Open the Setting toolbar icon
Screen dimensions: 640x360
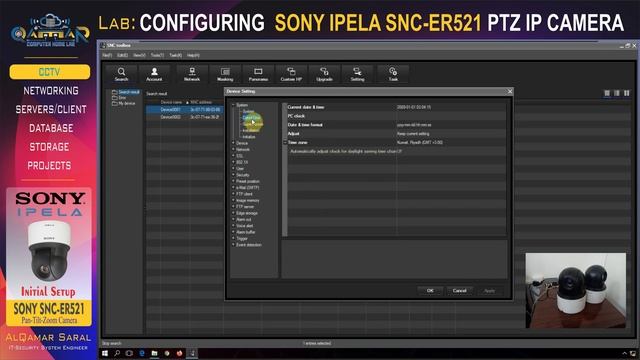[357, 74]
